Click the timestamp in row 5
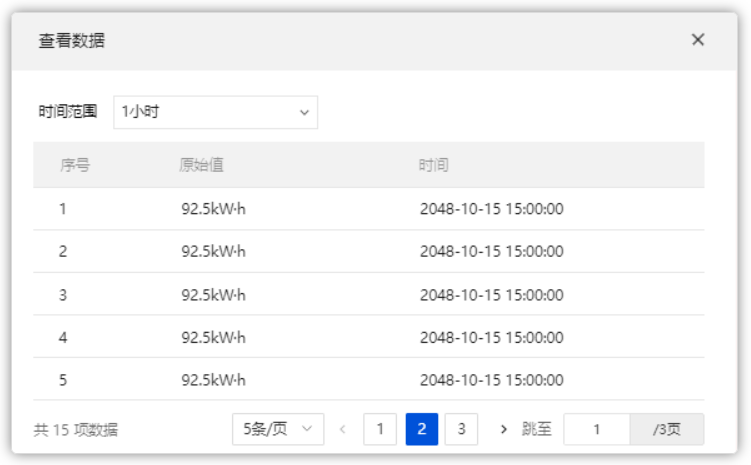Image resolution: width=751 pixels, height=465 pixels. [x=491, y=380]
